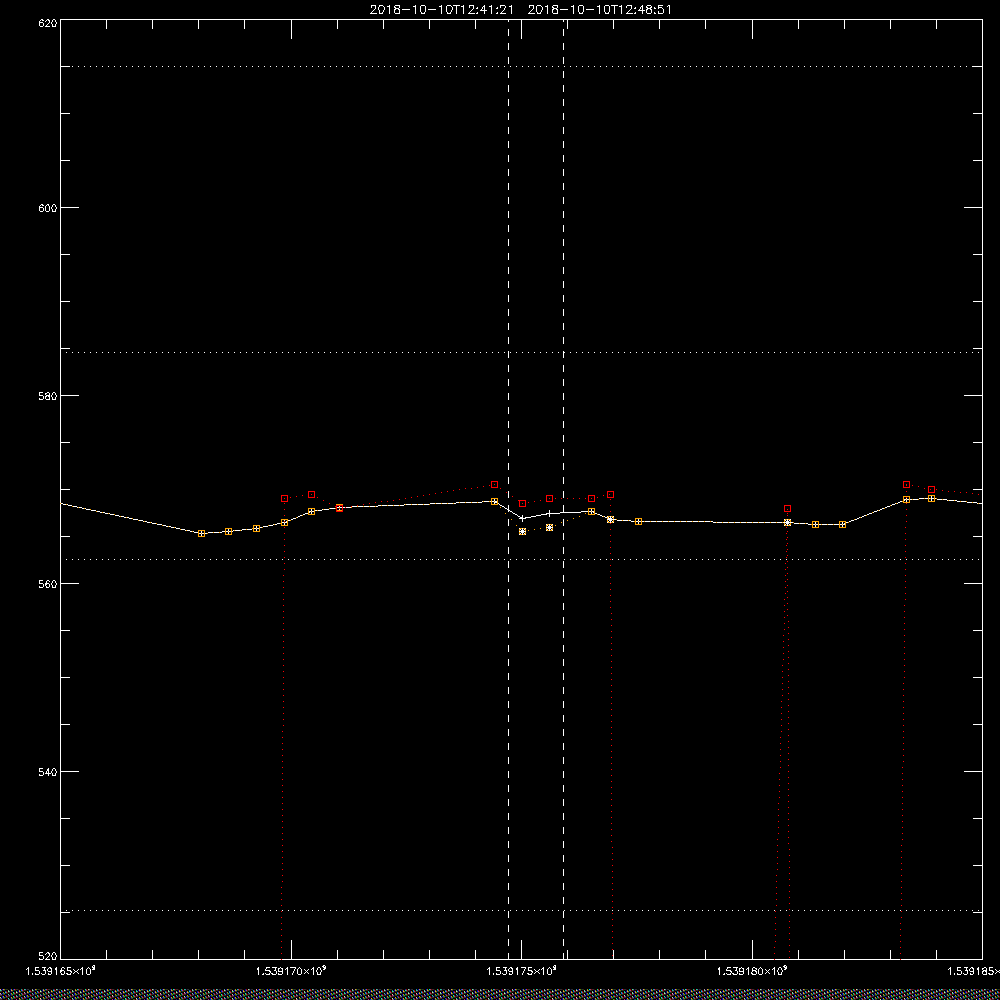Select the 560 y-axis label
Image resolution: width=1000 pixels, height=1000 pixels.
pyautogui.click(x=48, y=584)
